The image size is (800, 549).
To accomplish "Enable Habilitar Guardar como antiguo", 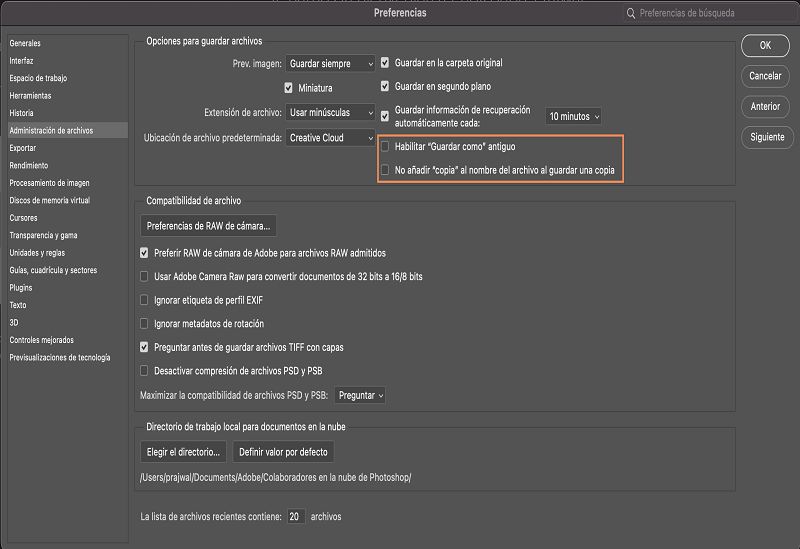I will (385, 146).
